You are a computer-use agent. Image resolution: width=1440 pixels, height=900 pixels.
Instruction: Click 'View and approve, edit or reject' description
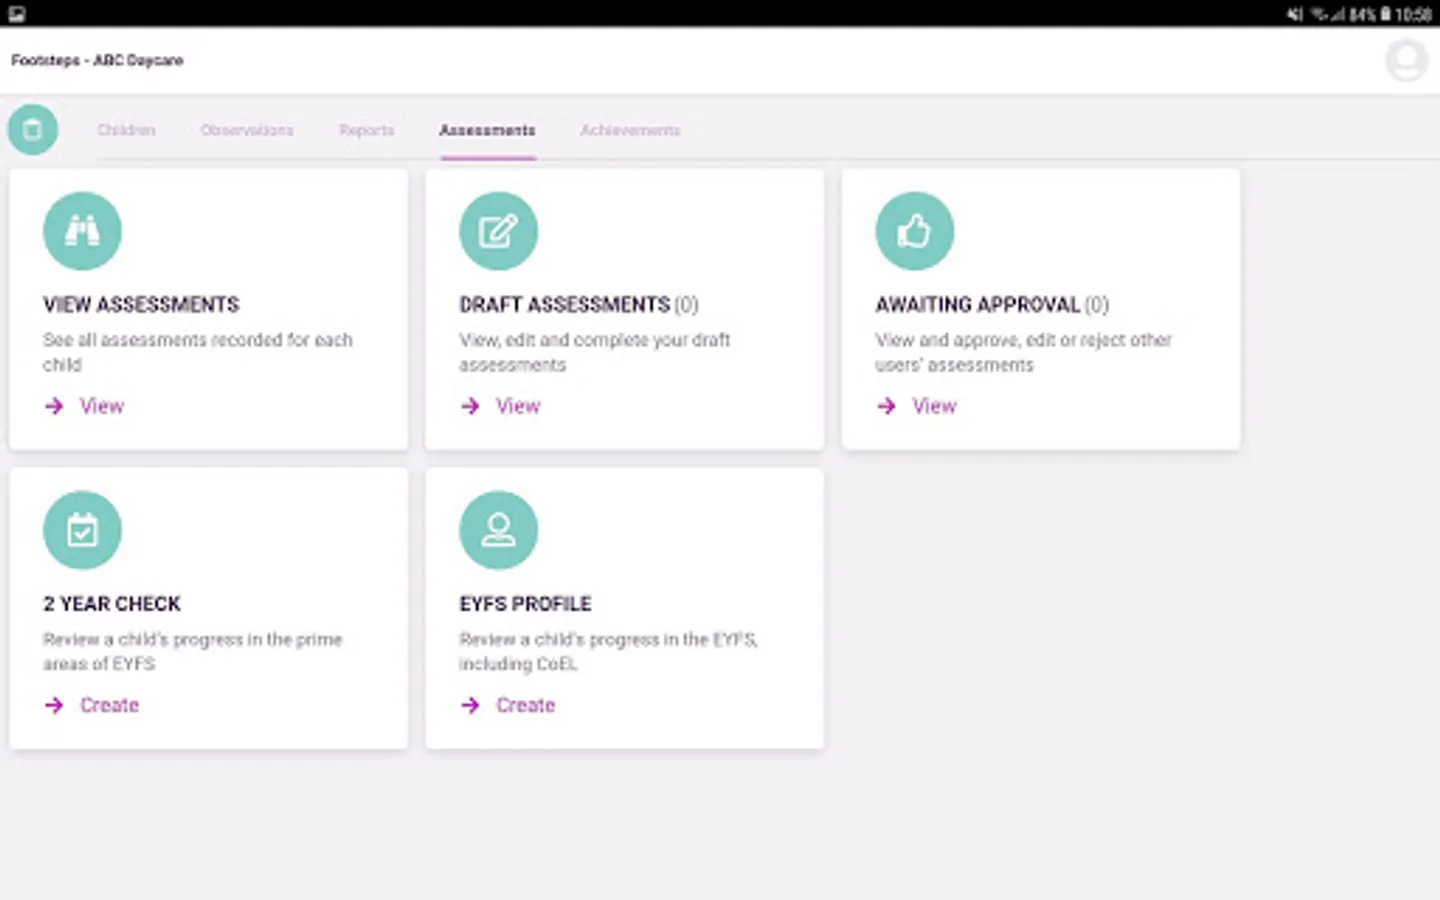point(1023,352)
